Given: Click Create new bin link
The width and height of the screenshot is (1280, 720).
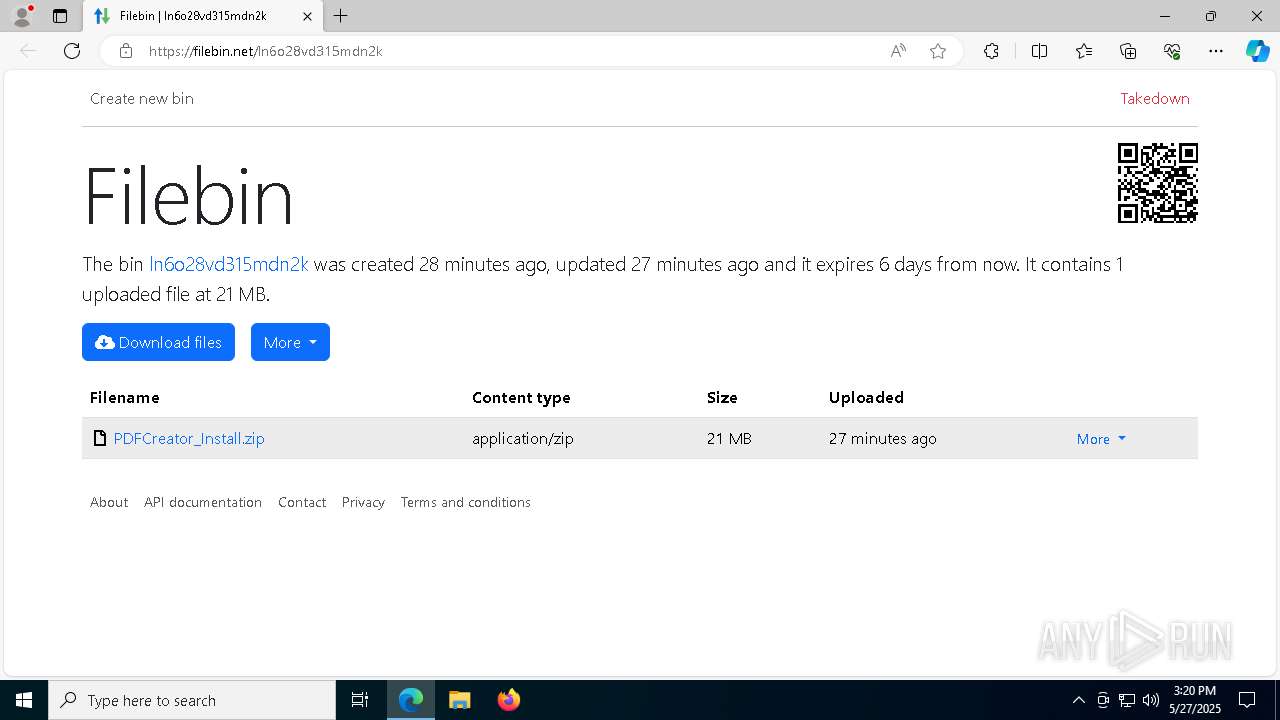Looking at the screenshot, I should coord(142,98).
